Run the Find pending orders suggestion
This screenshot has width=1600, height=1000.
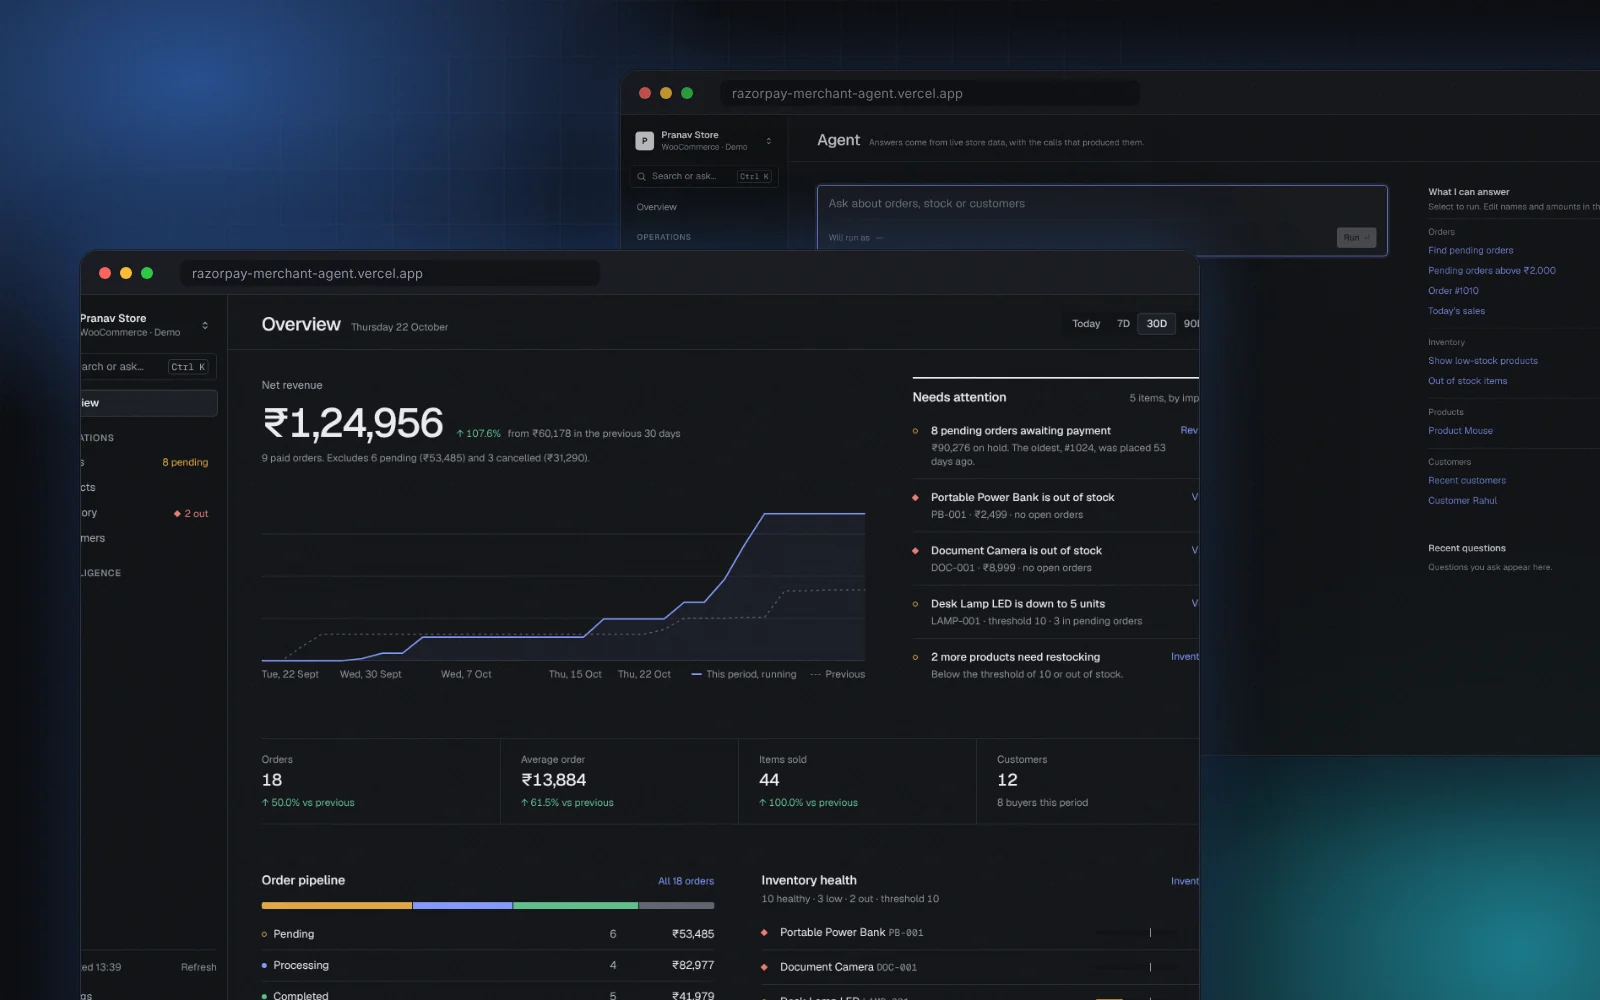(1470, 251)
